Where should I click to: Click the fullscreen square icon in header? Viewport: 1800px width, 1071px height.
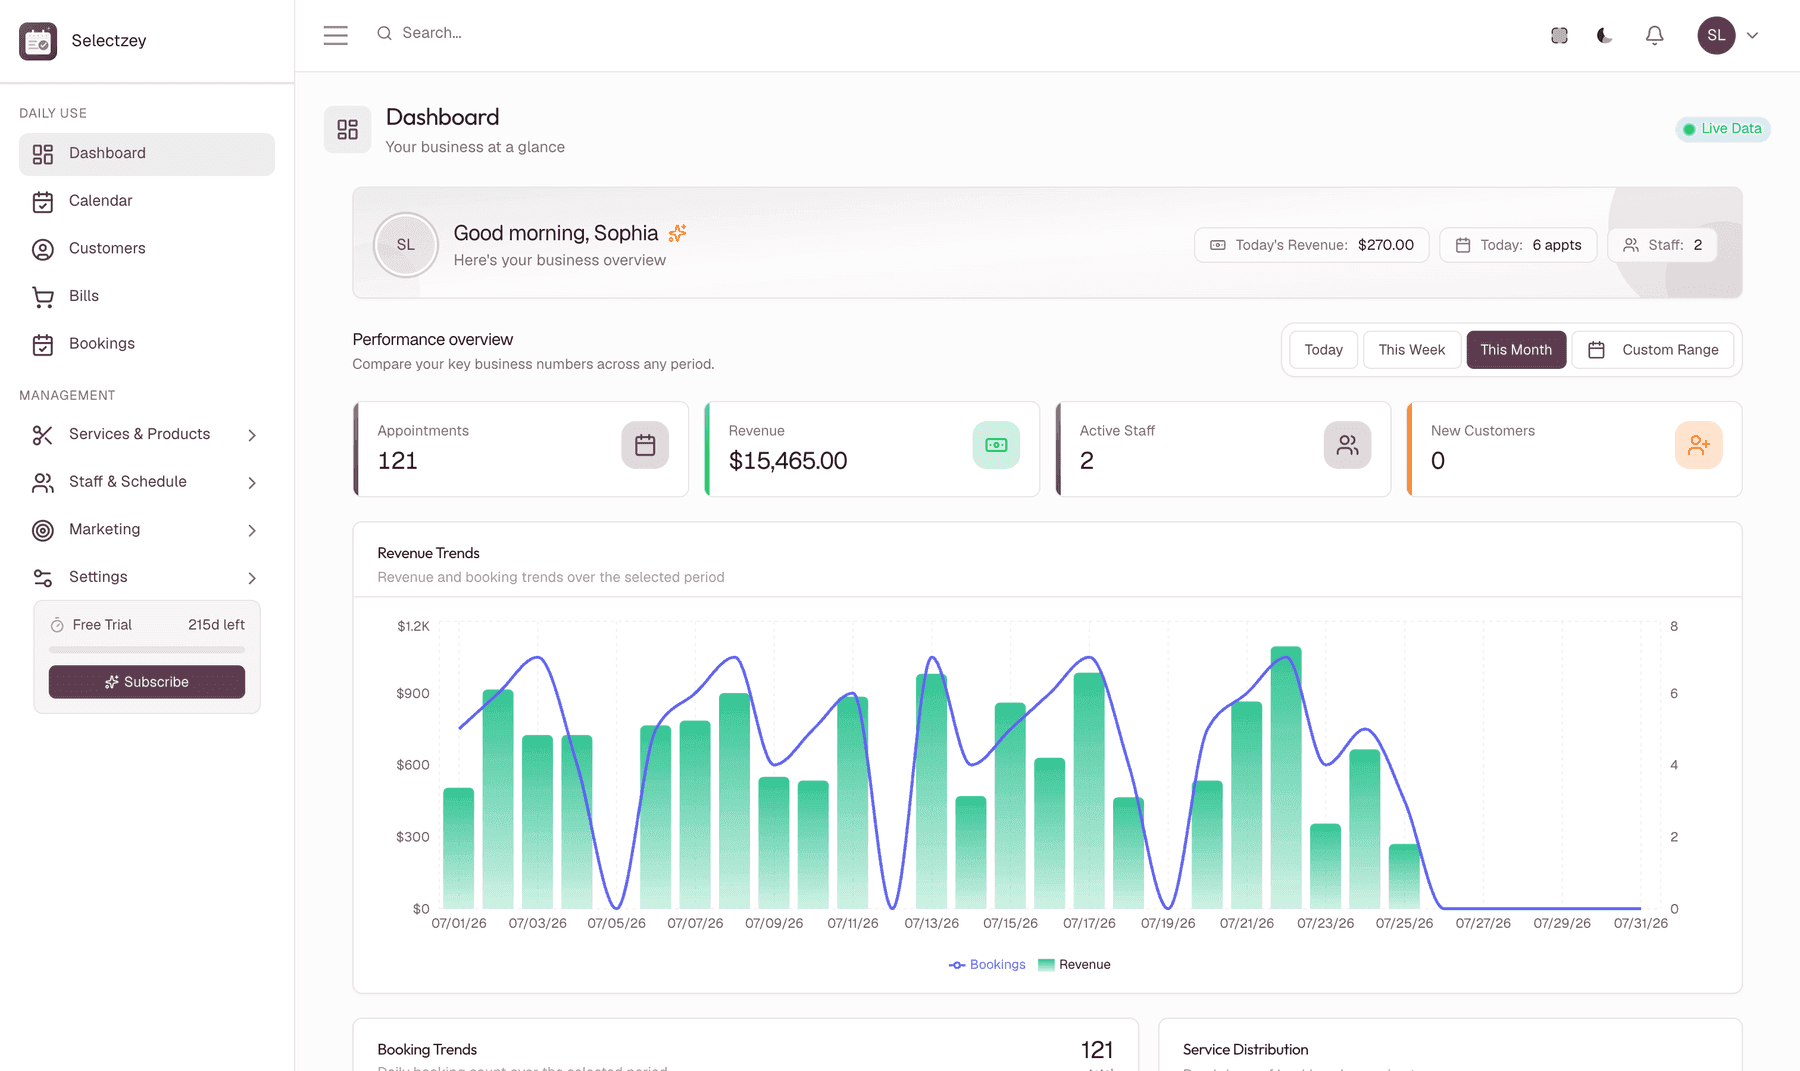point(1559,35)
